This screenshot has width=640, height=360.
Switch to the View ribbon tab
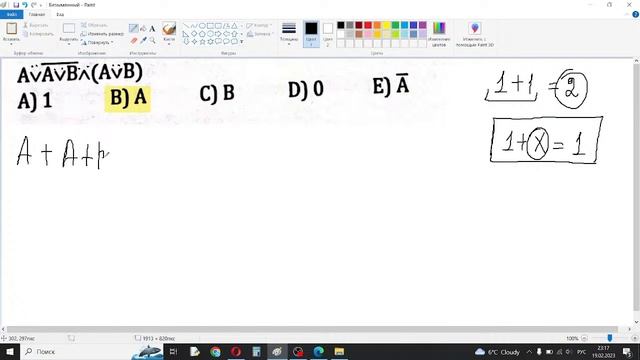coord(60,14)
